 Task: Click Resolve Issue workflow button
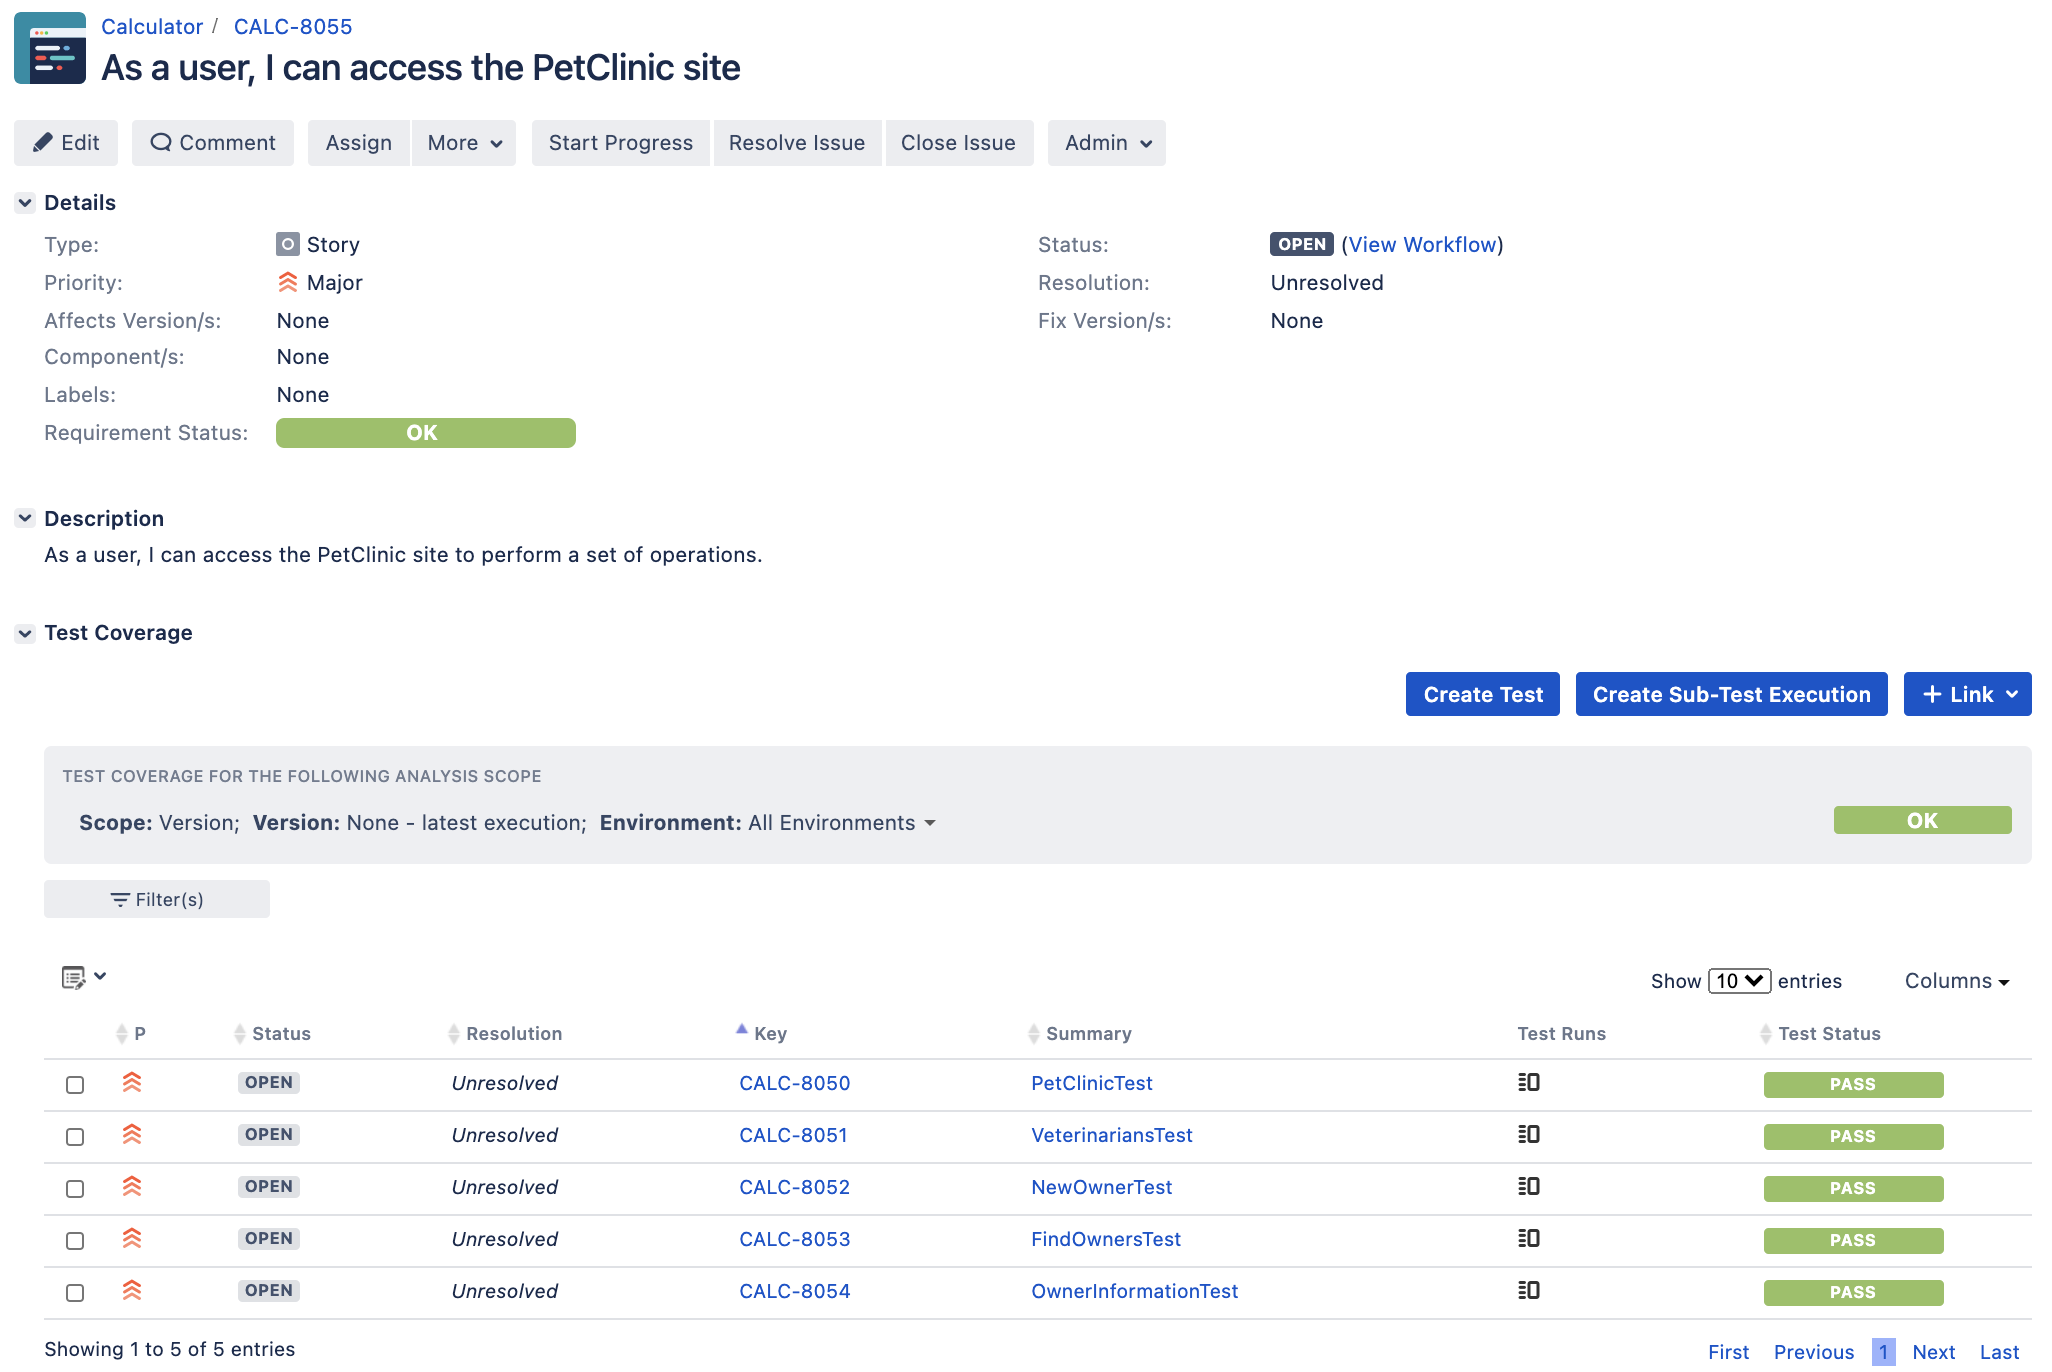[x=797, y=143]
